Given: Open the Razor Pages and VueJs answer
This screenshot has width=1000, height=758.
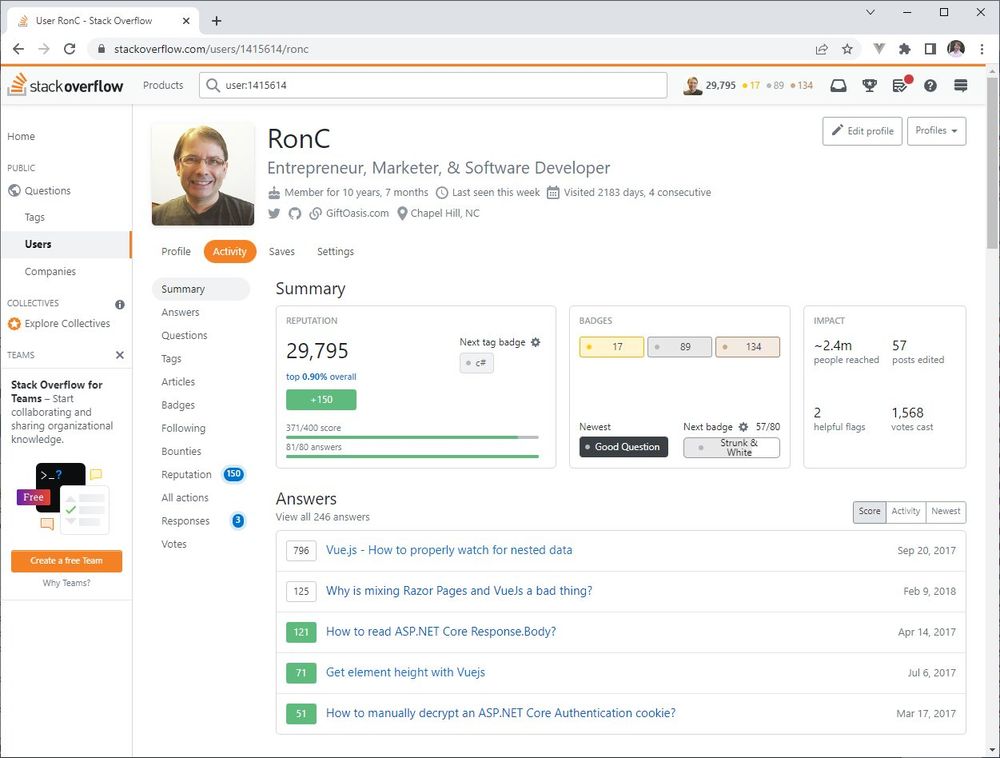Looking at the screenshot, I should (459, 591).
